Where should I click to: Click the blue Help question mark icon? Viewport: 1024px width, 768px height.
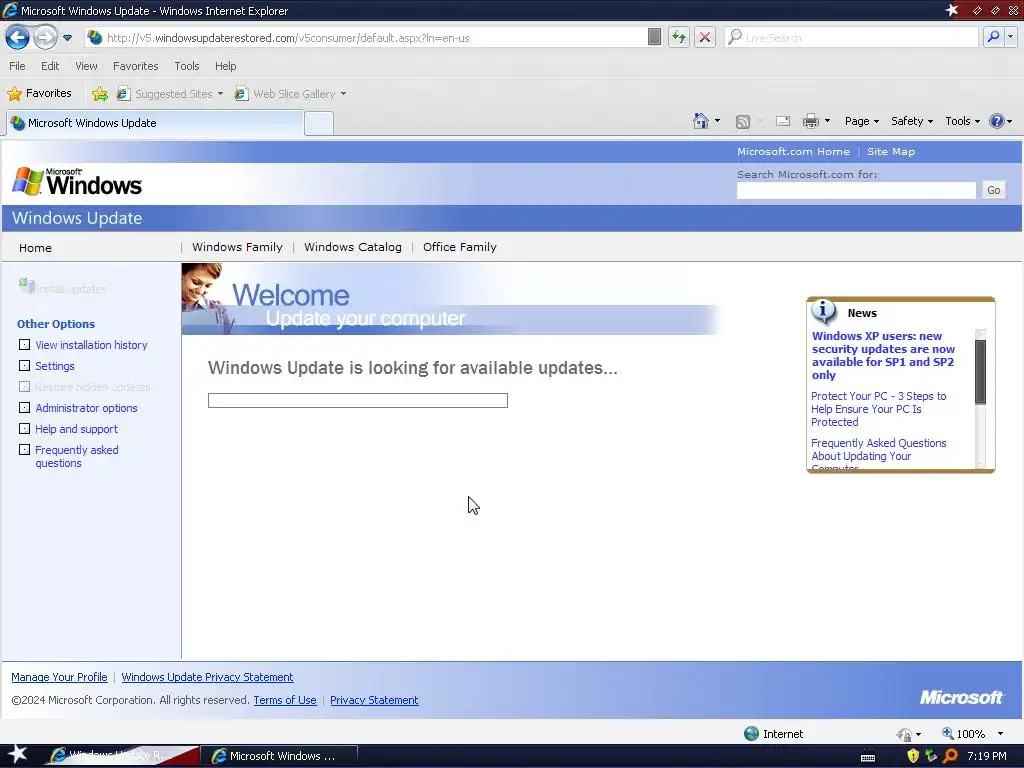[997, 121]
